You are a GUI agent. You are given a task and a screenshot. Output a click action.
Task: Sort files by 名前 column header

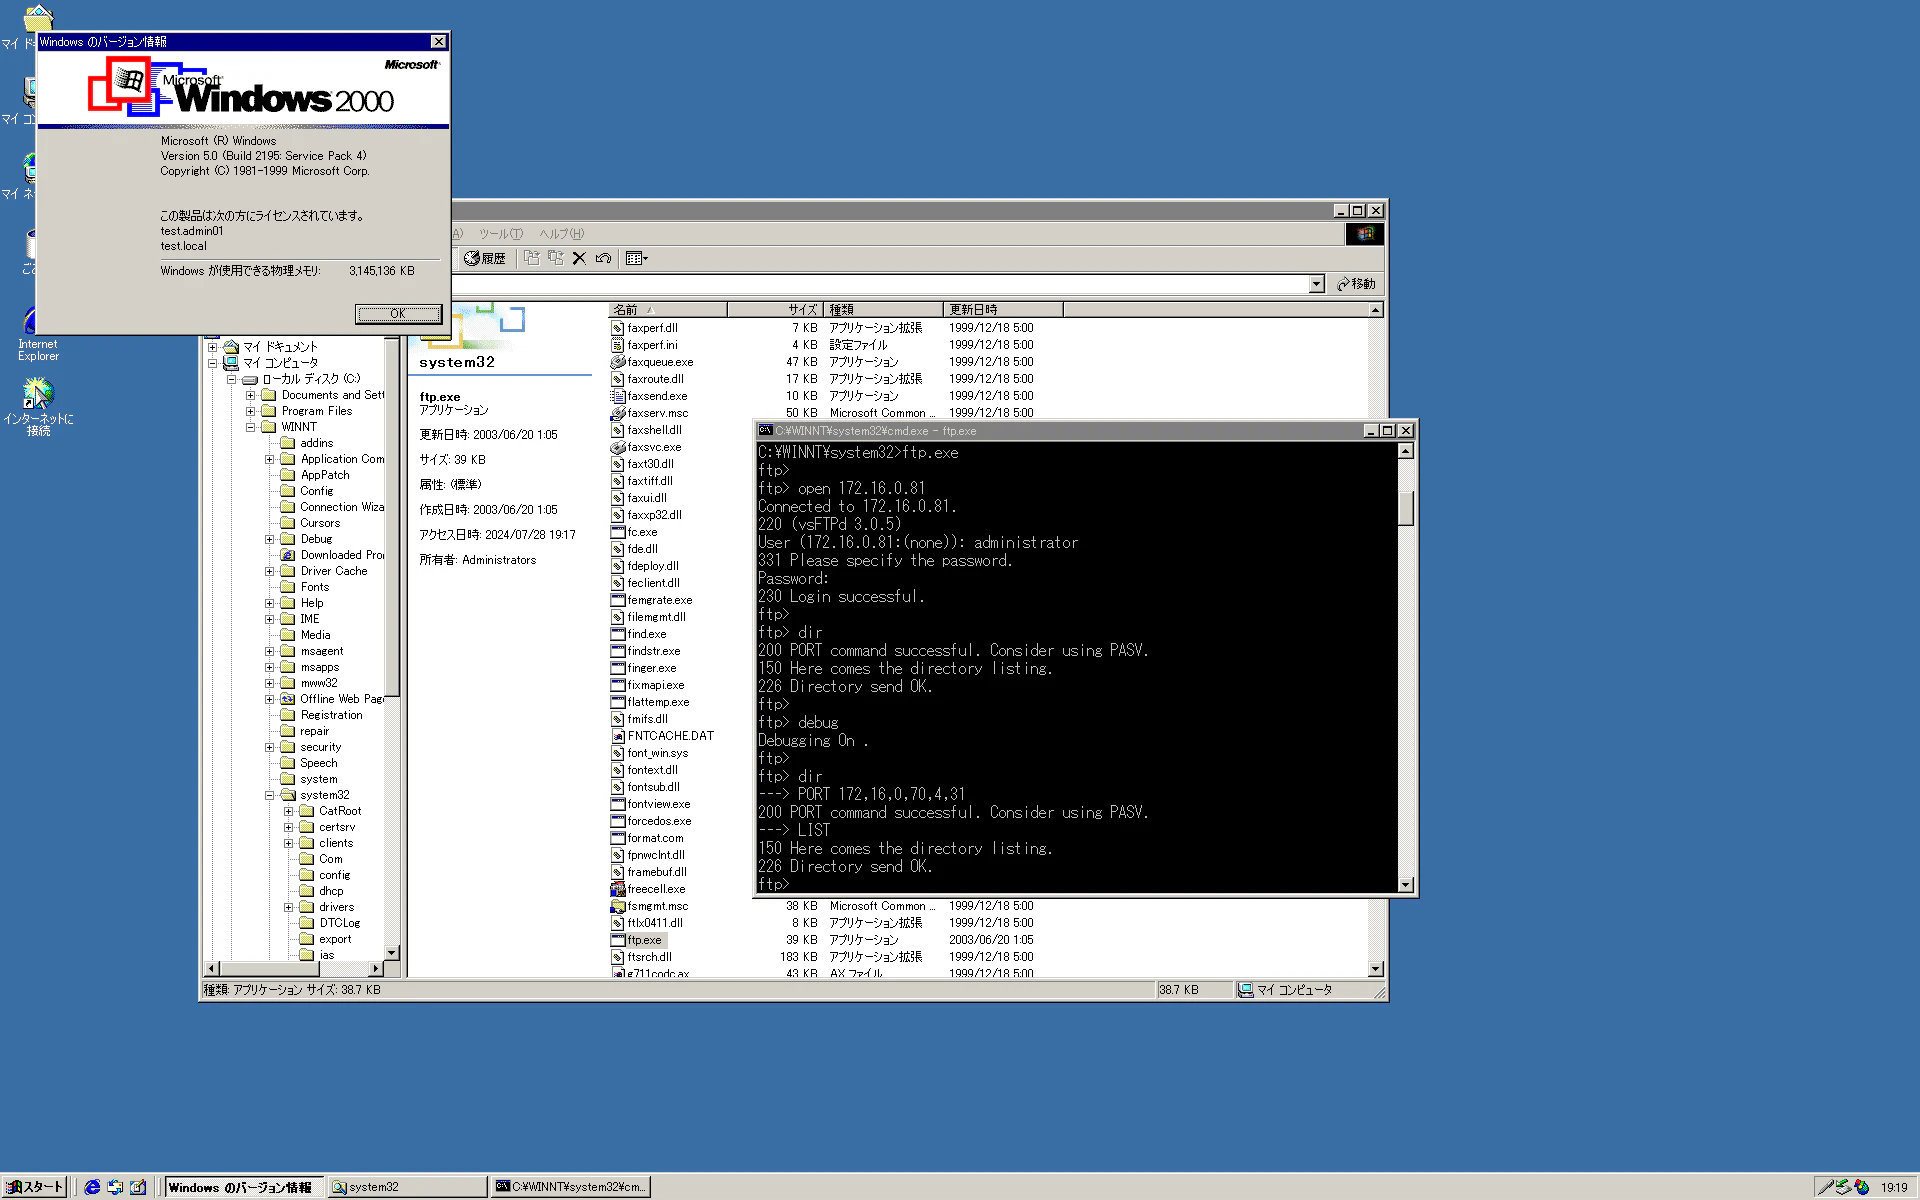668,310
